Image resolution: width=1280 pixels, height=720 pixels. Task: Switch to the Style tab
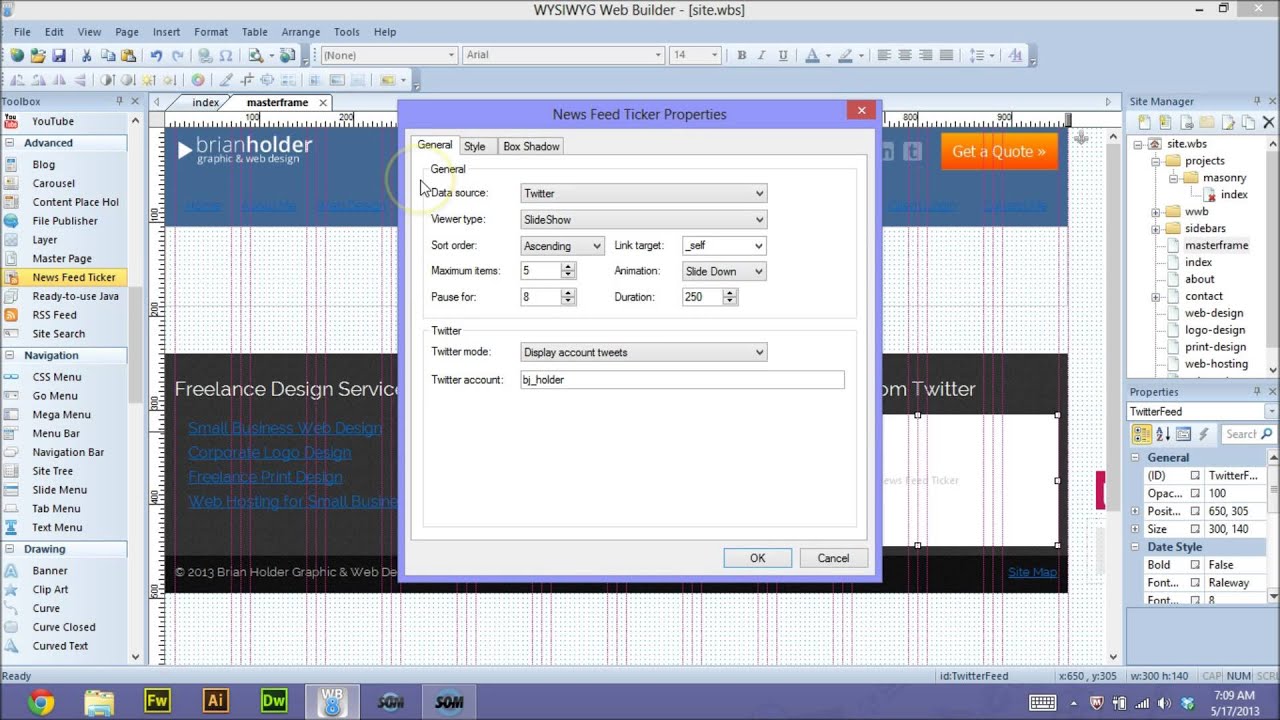475,146
